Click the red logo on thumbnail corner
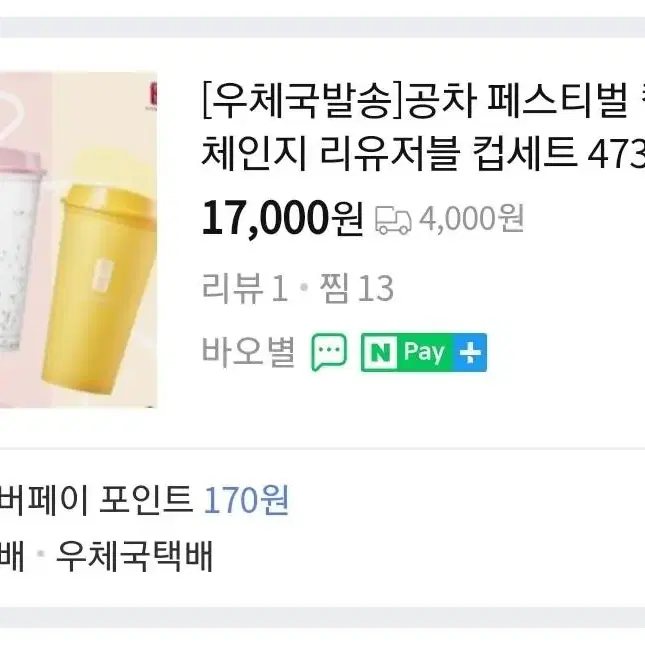The image size is (645, 645). click(153, 97)
